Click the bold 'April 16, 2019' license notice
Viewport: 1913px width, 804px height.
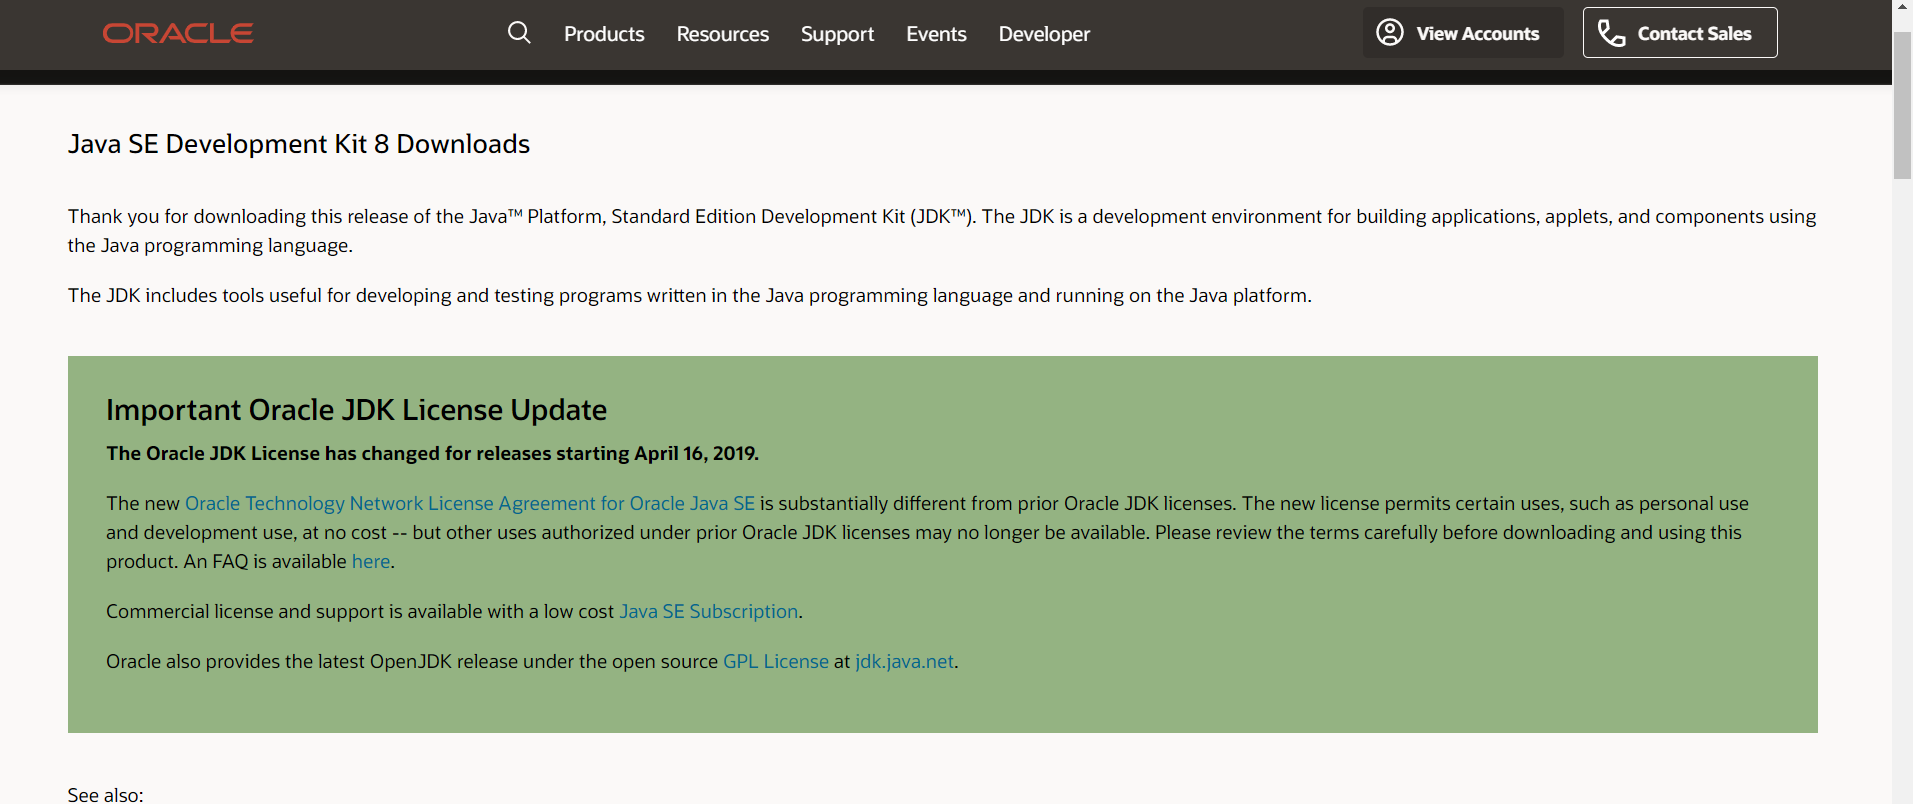tap(433, 454)
